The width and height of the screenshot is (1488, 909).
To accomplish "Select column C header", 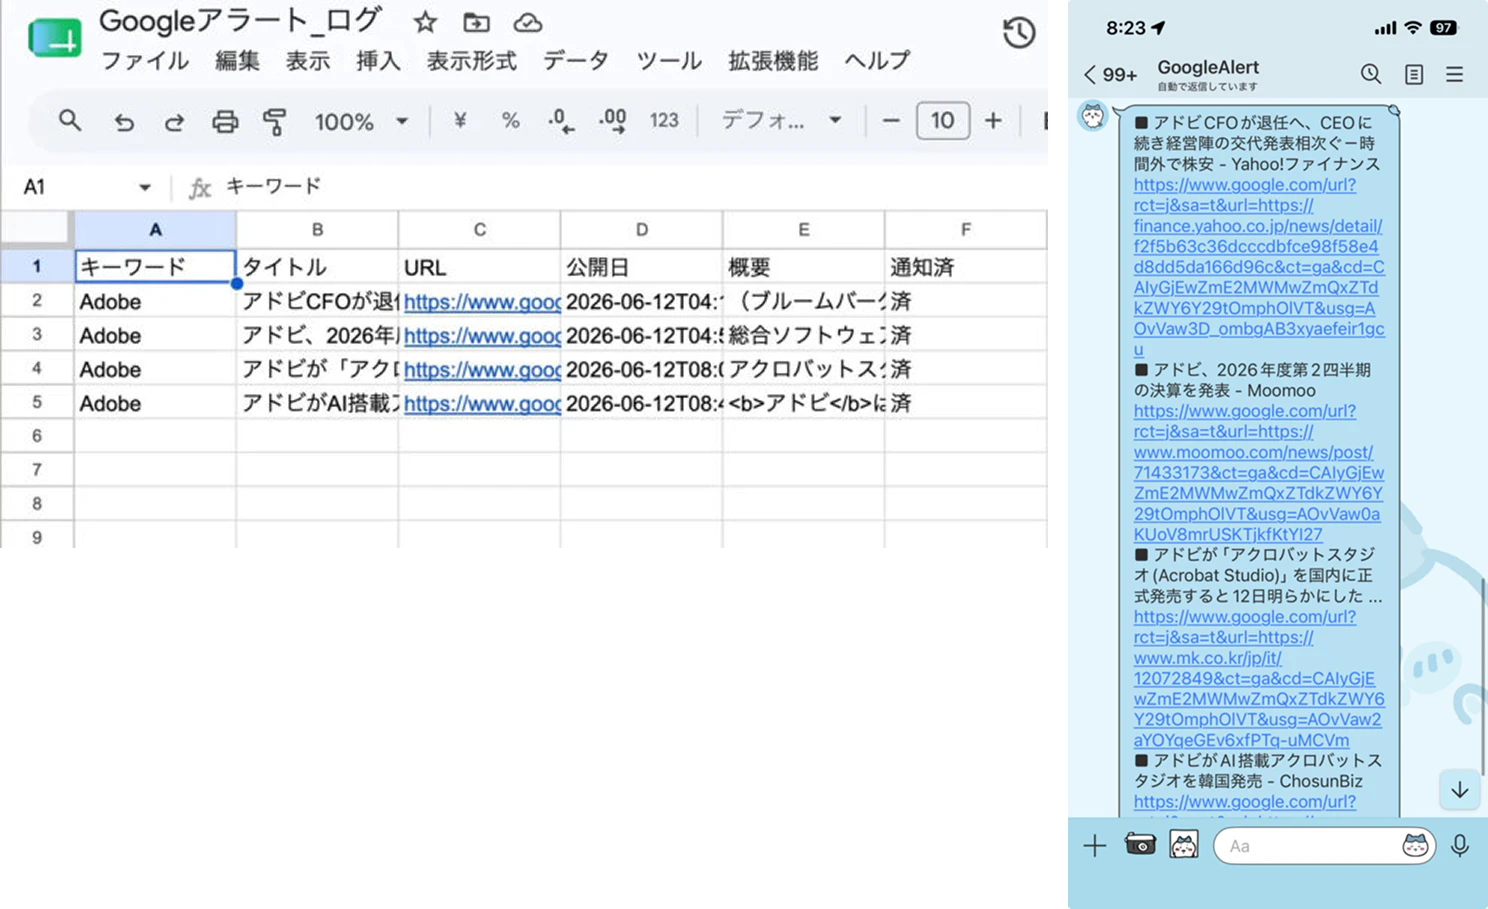I will [x=479, y=229].
